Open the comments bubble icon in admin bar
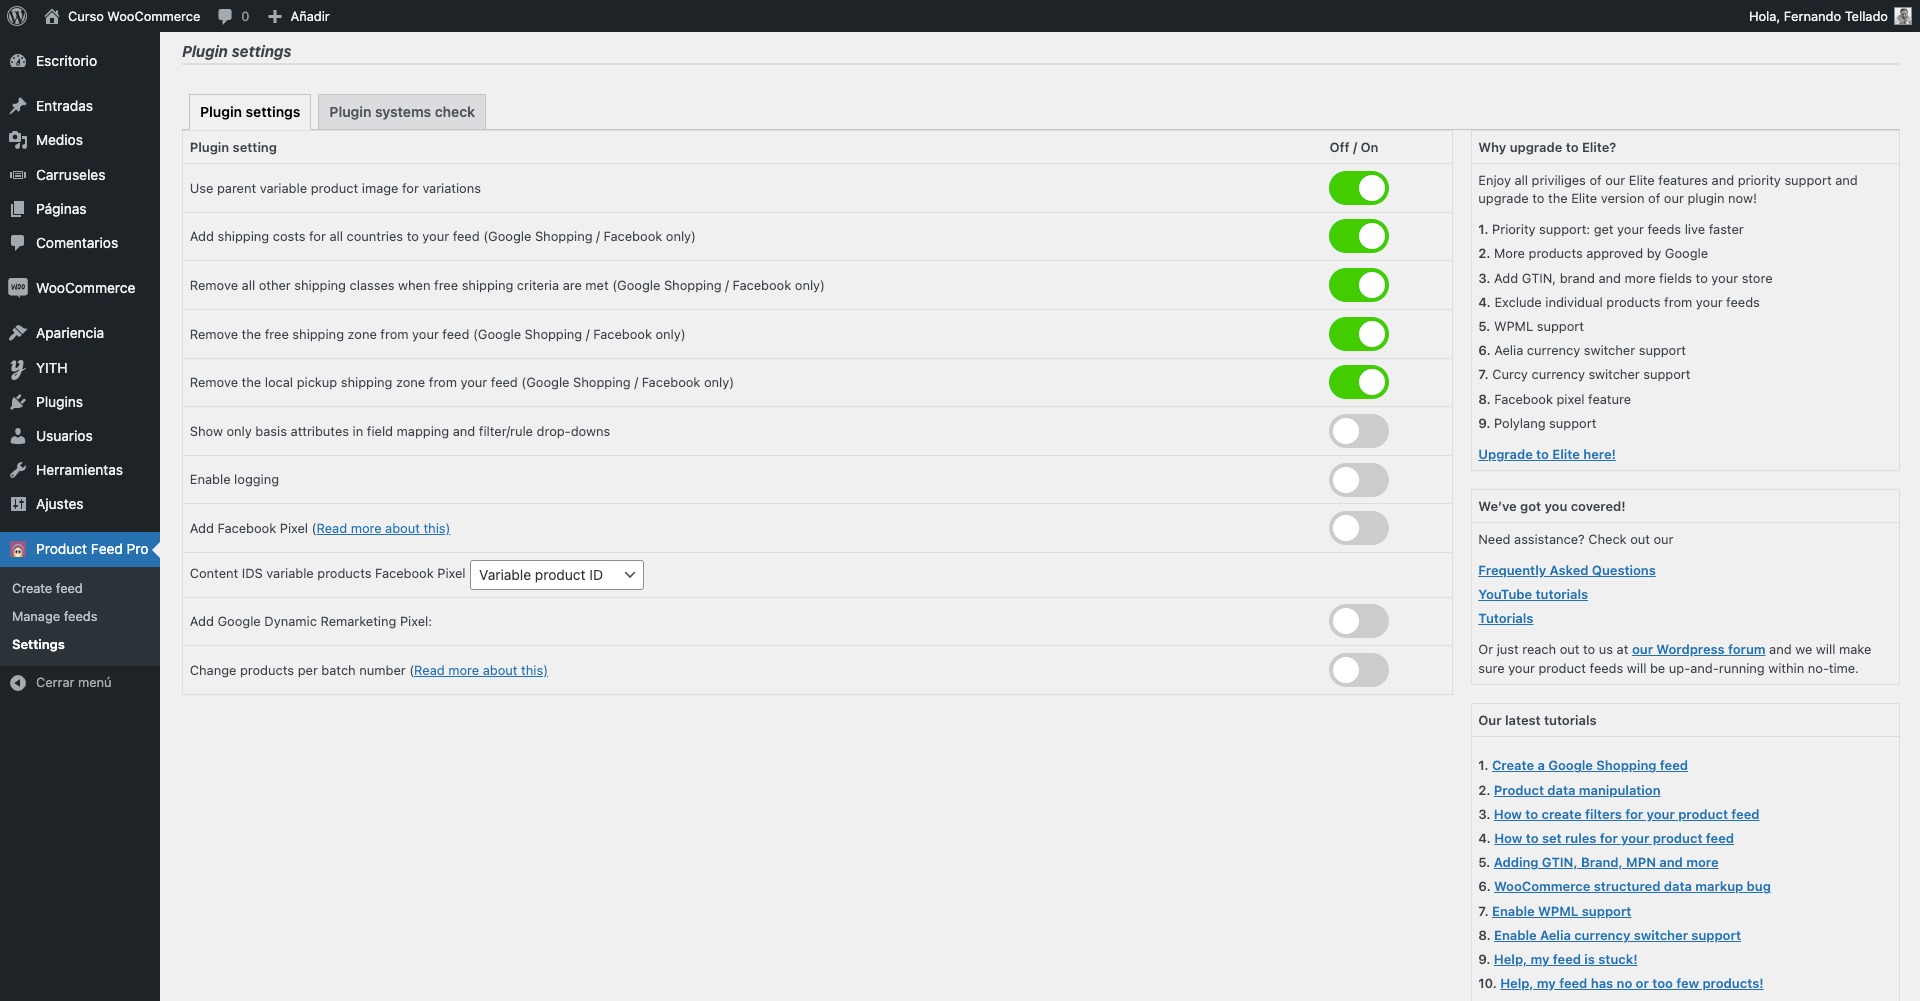The width and height of the screenshot is (1920, 1001). coord(226,16)
